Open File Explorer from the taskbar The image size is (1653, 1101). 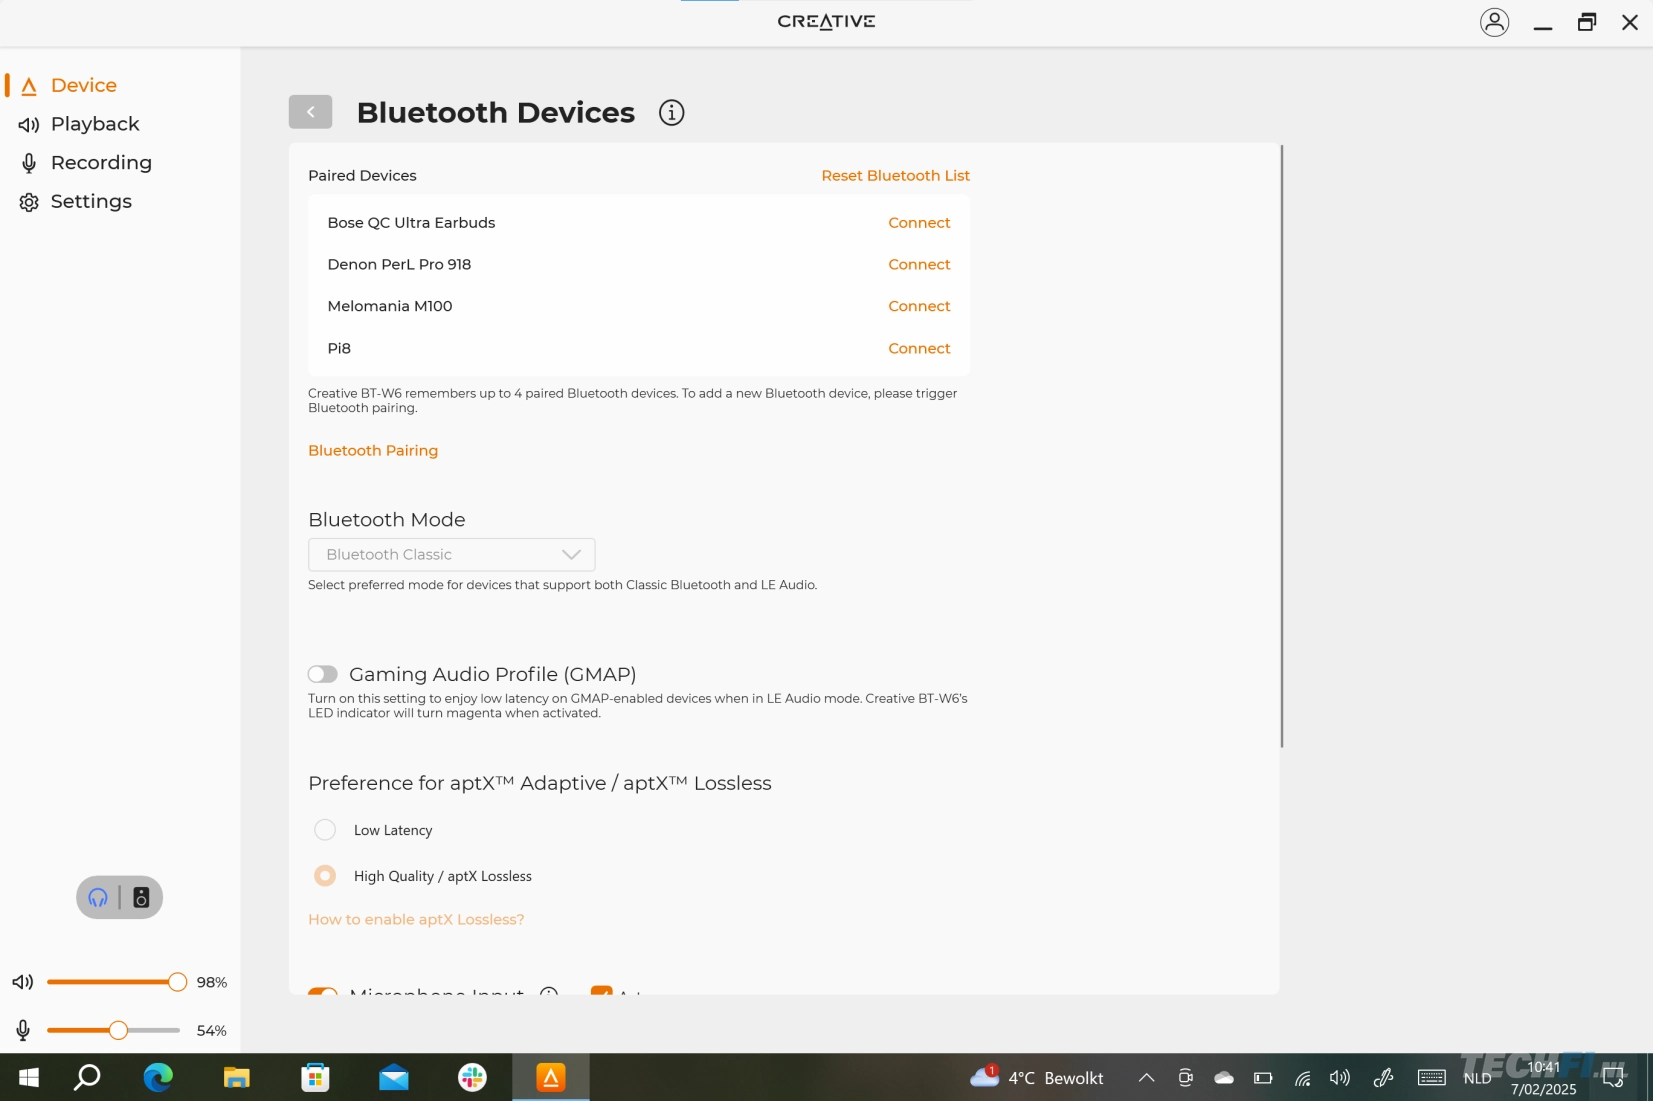point(236,1077)
